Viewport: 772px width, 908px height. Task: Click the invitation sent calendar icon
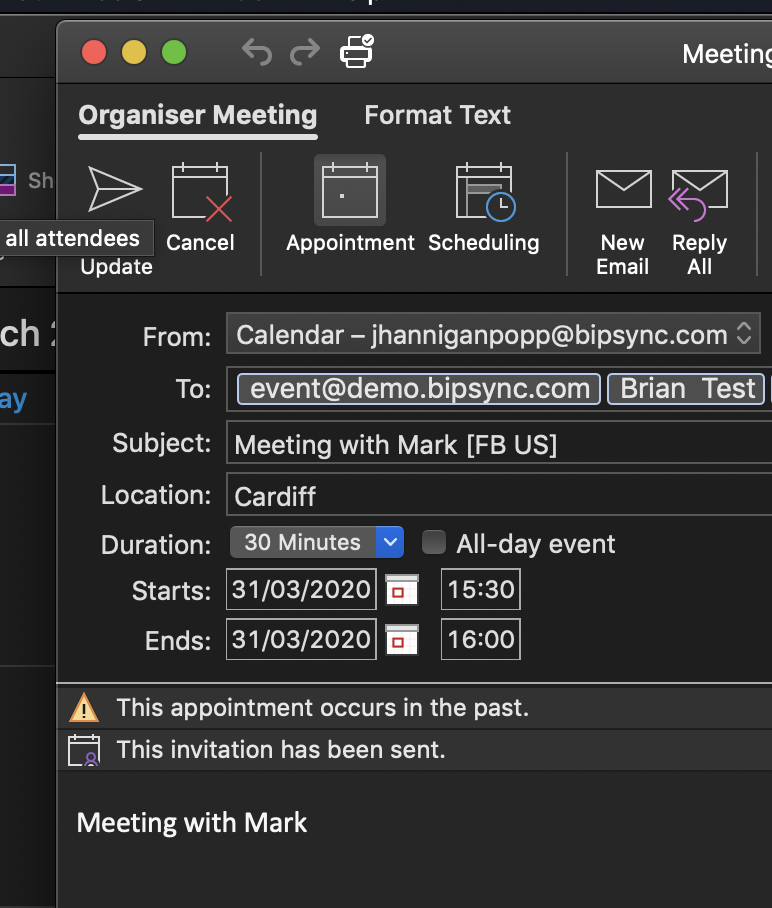(84, 750)
